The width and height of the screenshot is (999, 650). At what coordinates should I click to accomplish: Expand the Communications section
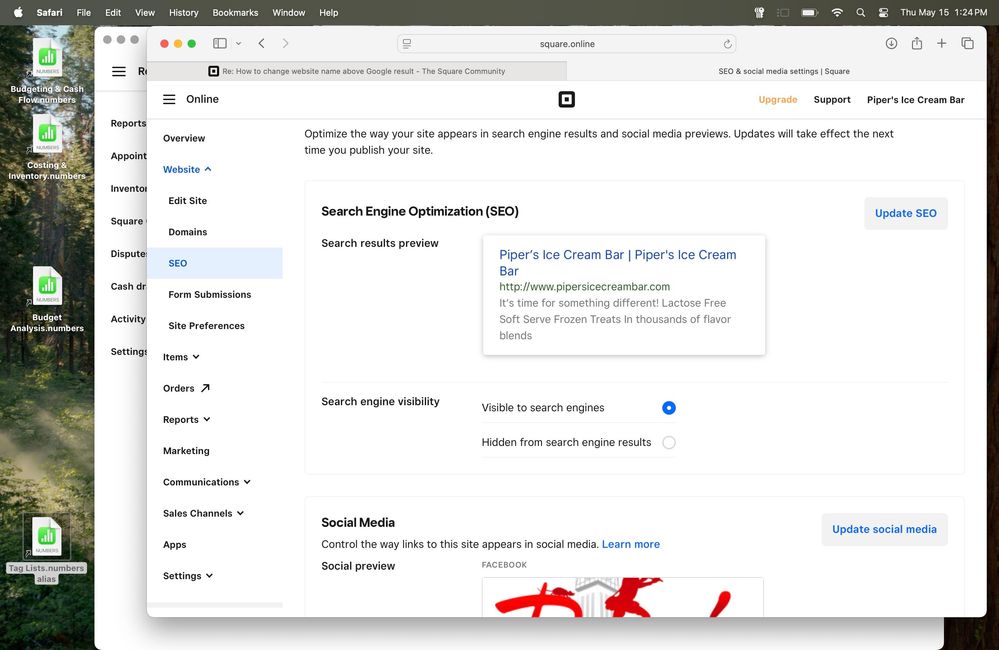click(207, 482)
